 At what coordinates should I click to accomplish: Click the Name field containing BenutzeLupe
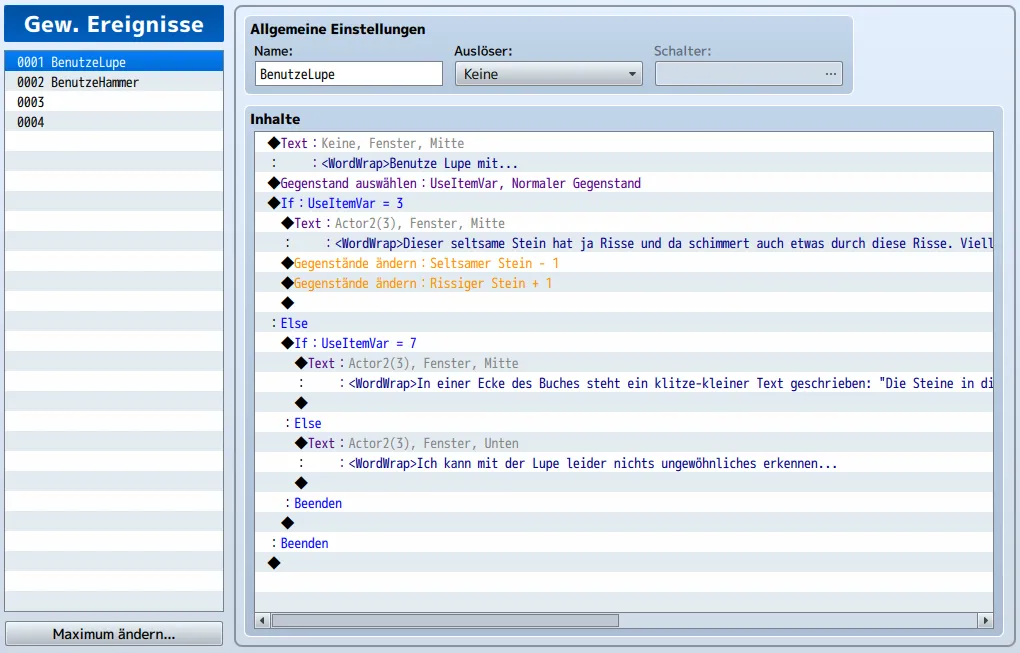[349, 74]
